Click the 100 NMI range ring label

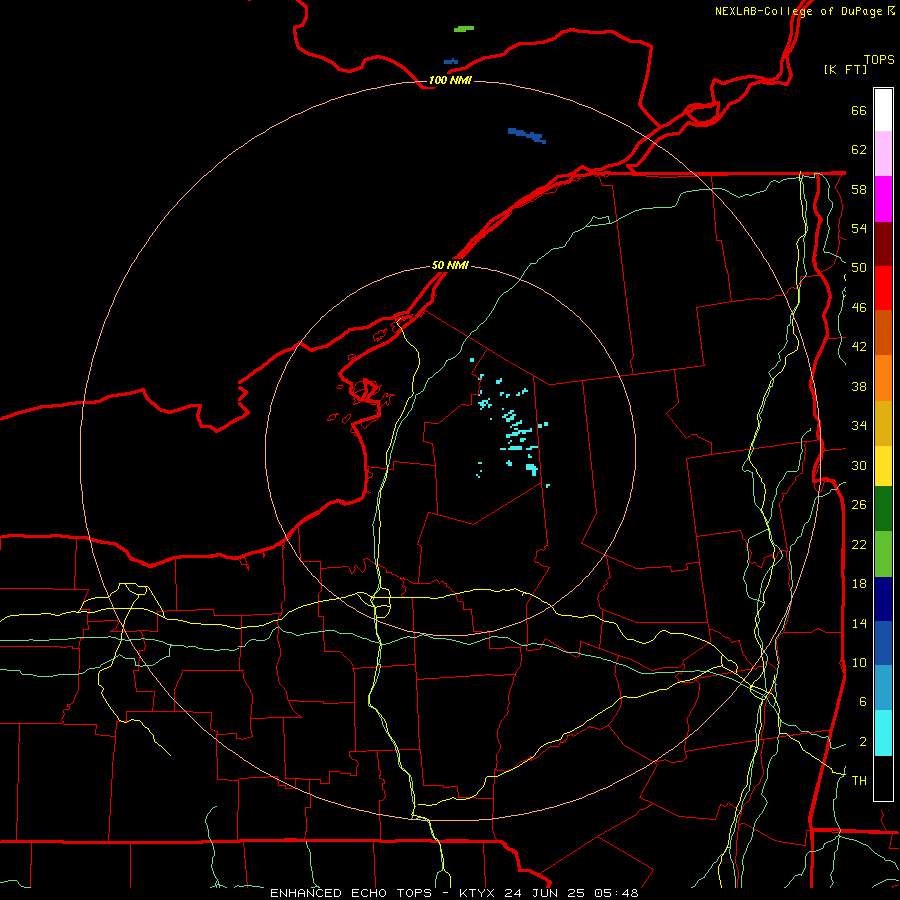450,80
